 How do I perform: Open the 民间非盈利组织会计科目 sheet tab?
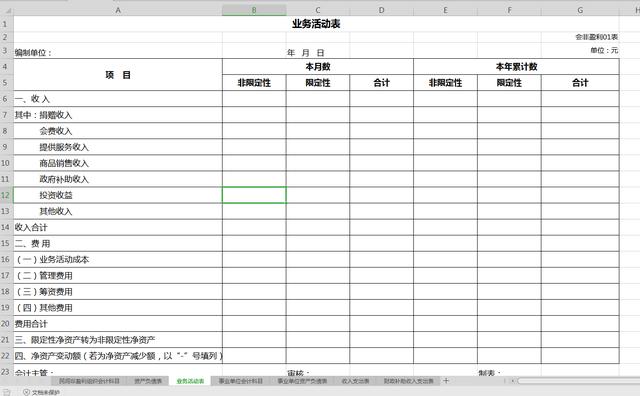pyautogui.click(x=89, y=381)
